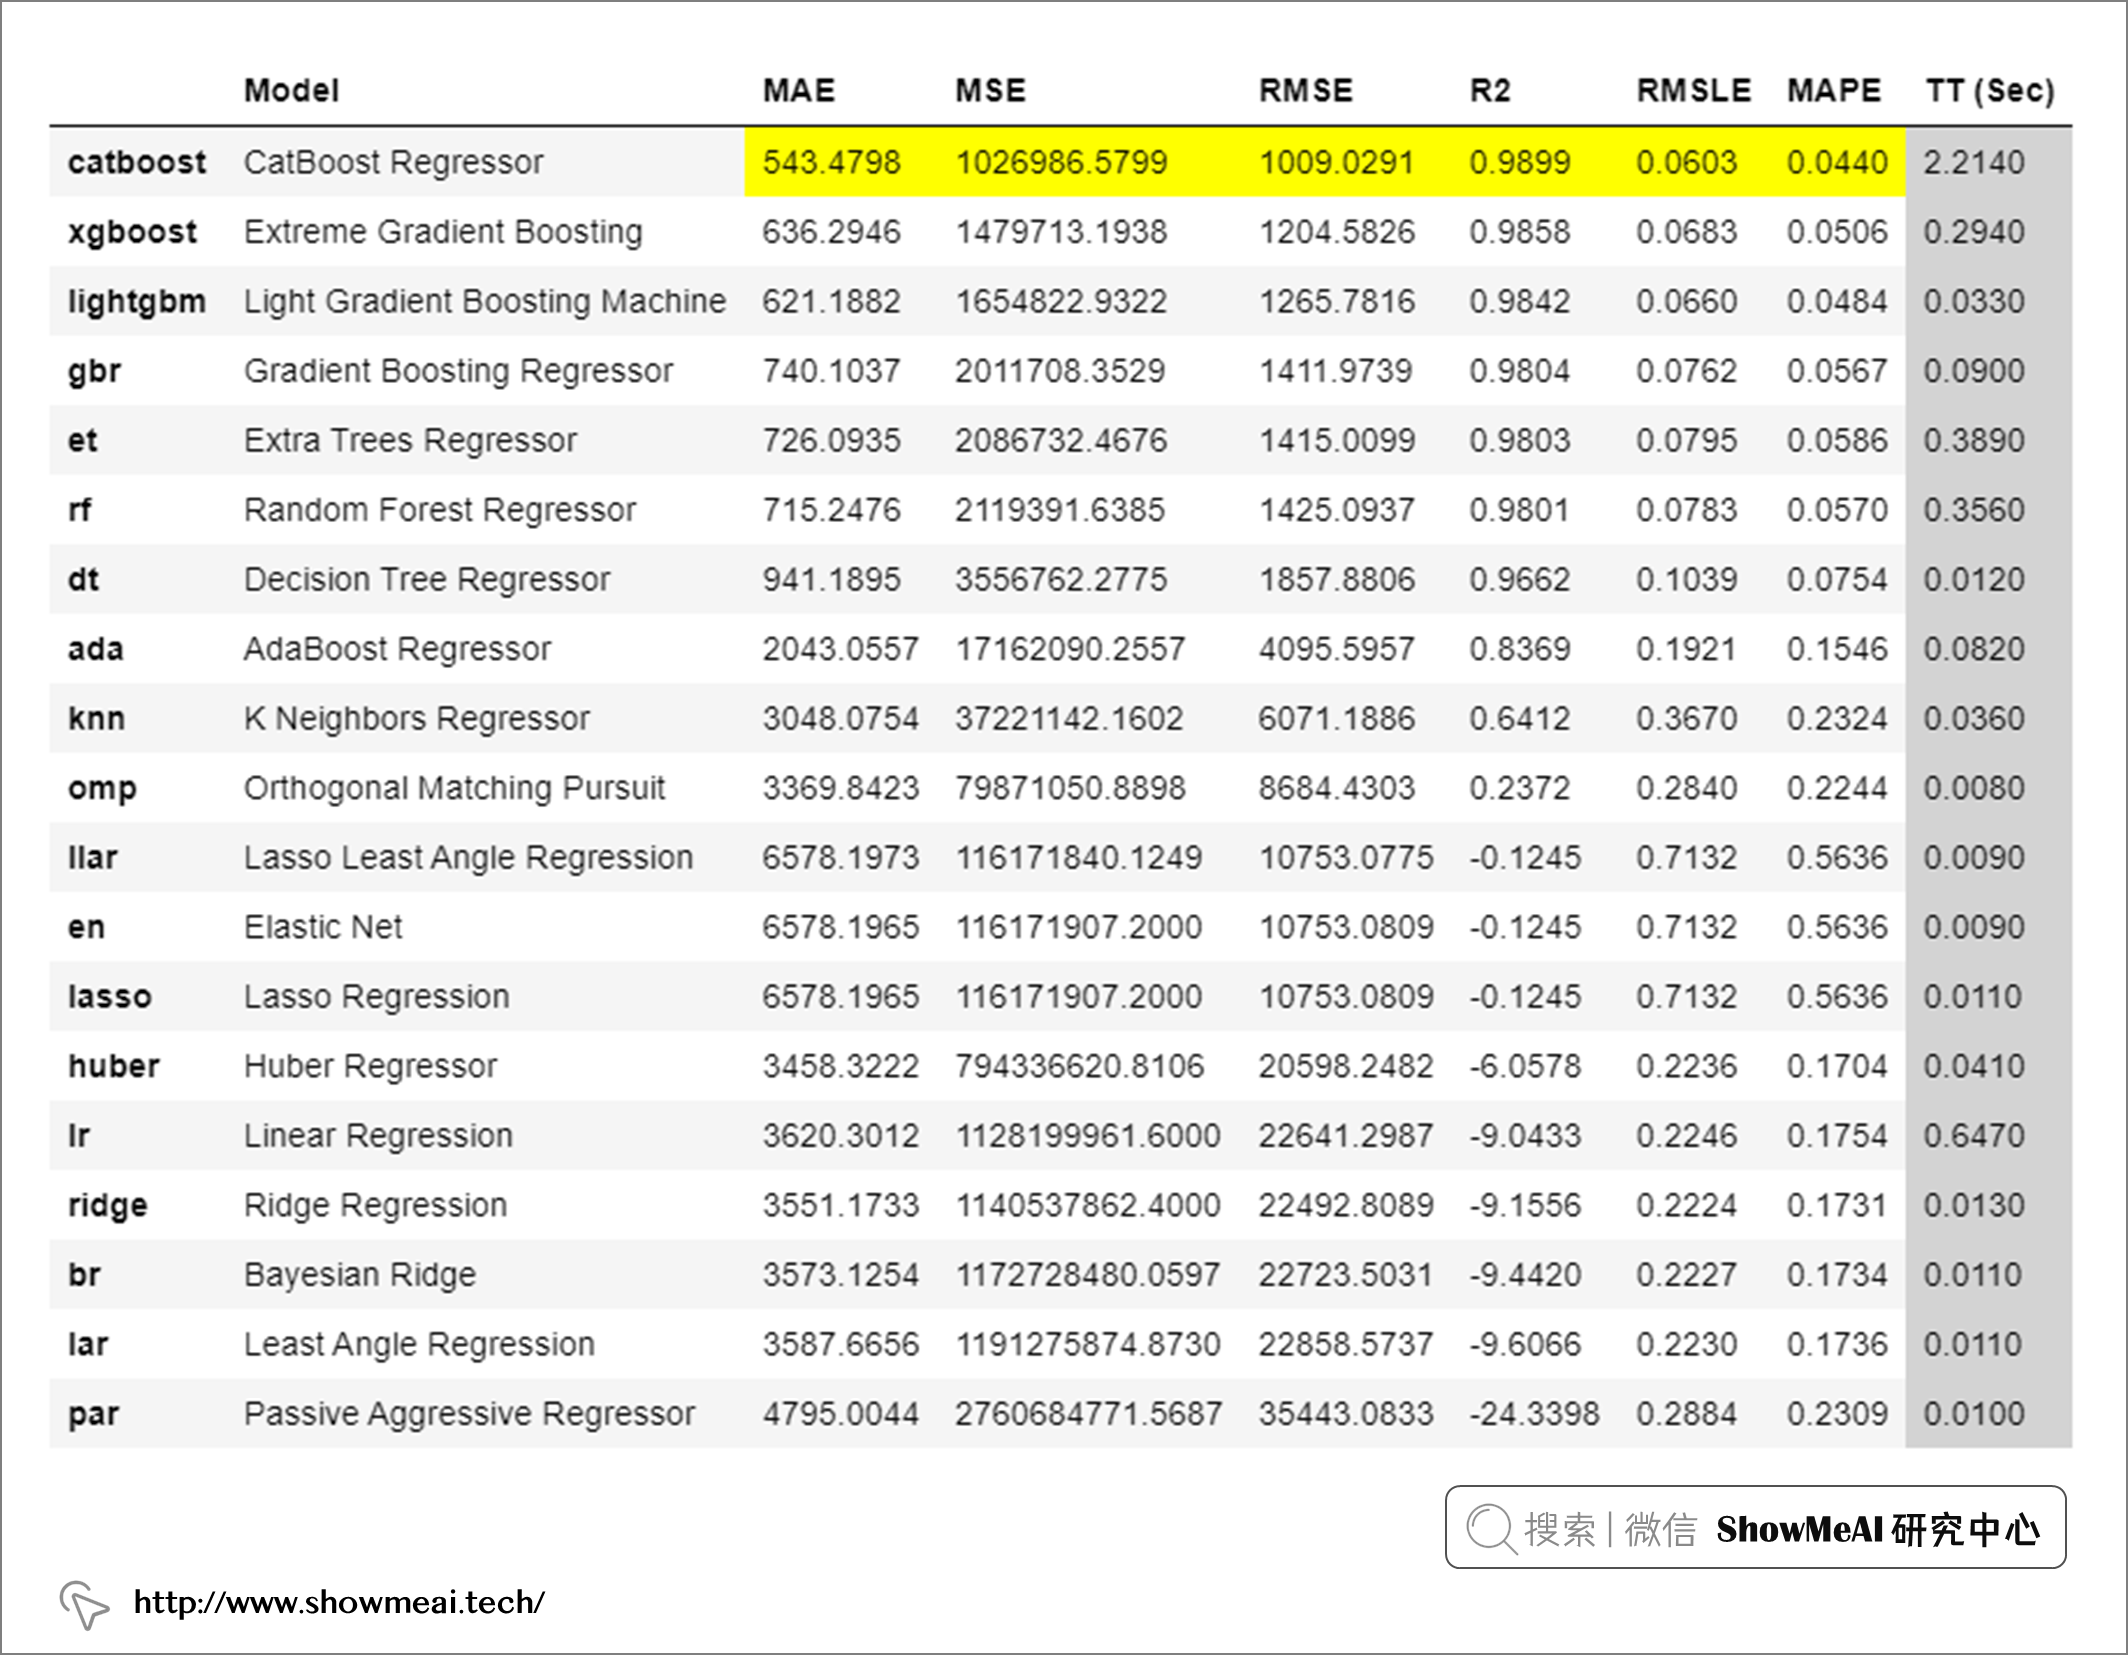This screenshot has width=2128, height=1655.
Task: Click the Model column header
Action: [292, 91]
